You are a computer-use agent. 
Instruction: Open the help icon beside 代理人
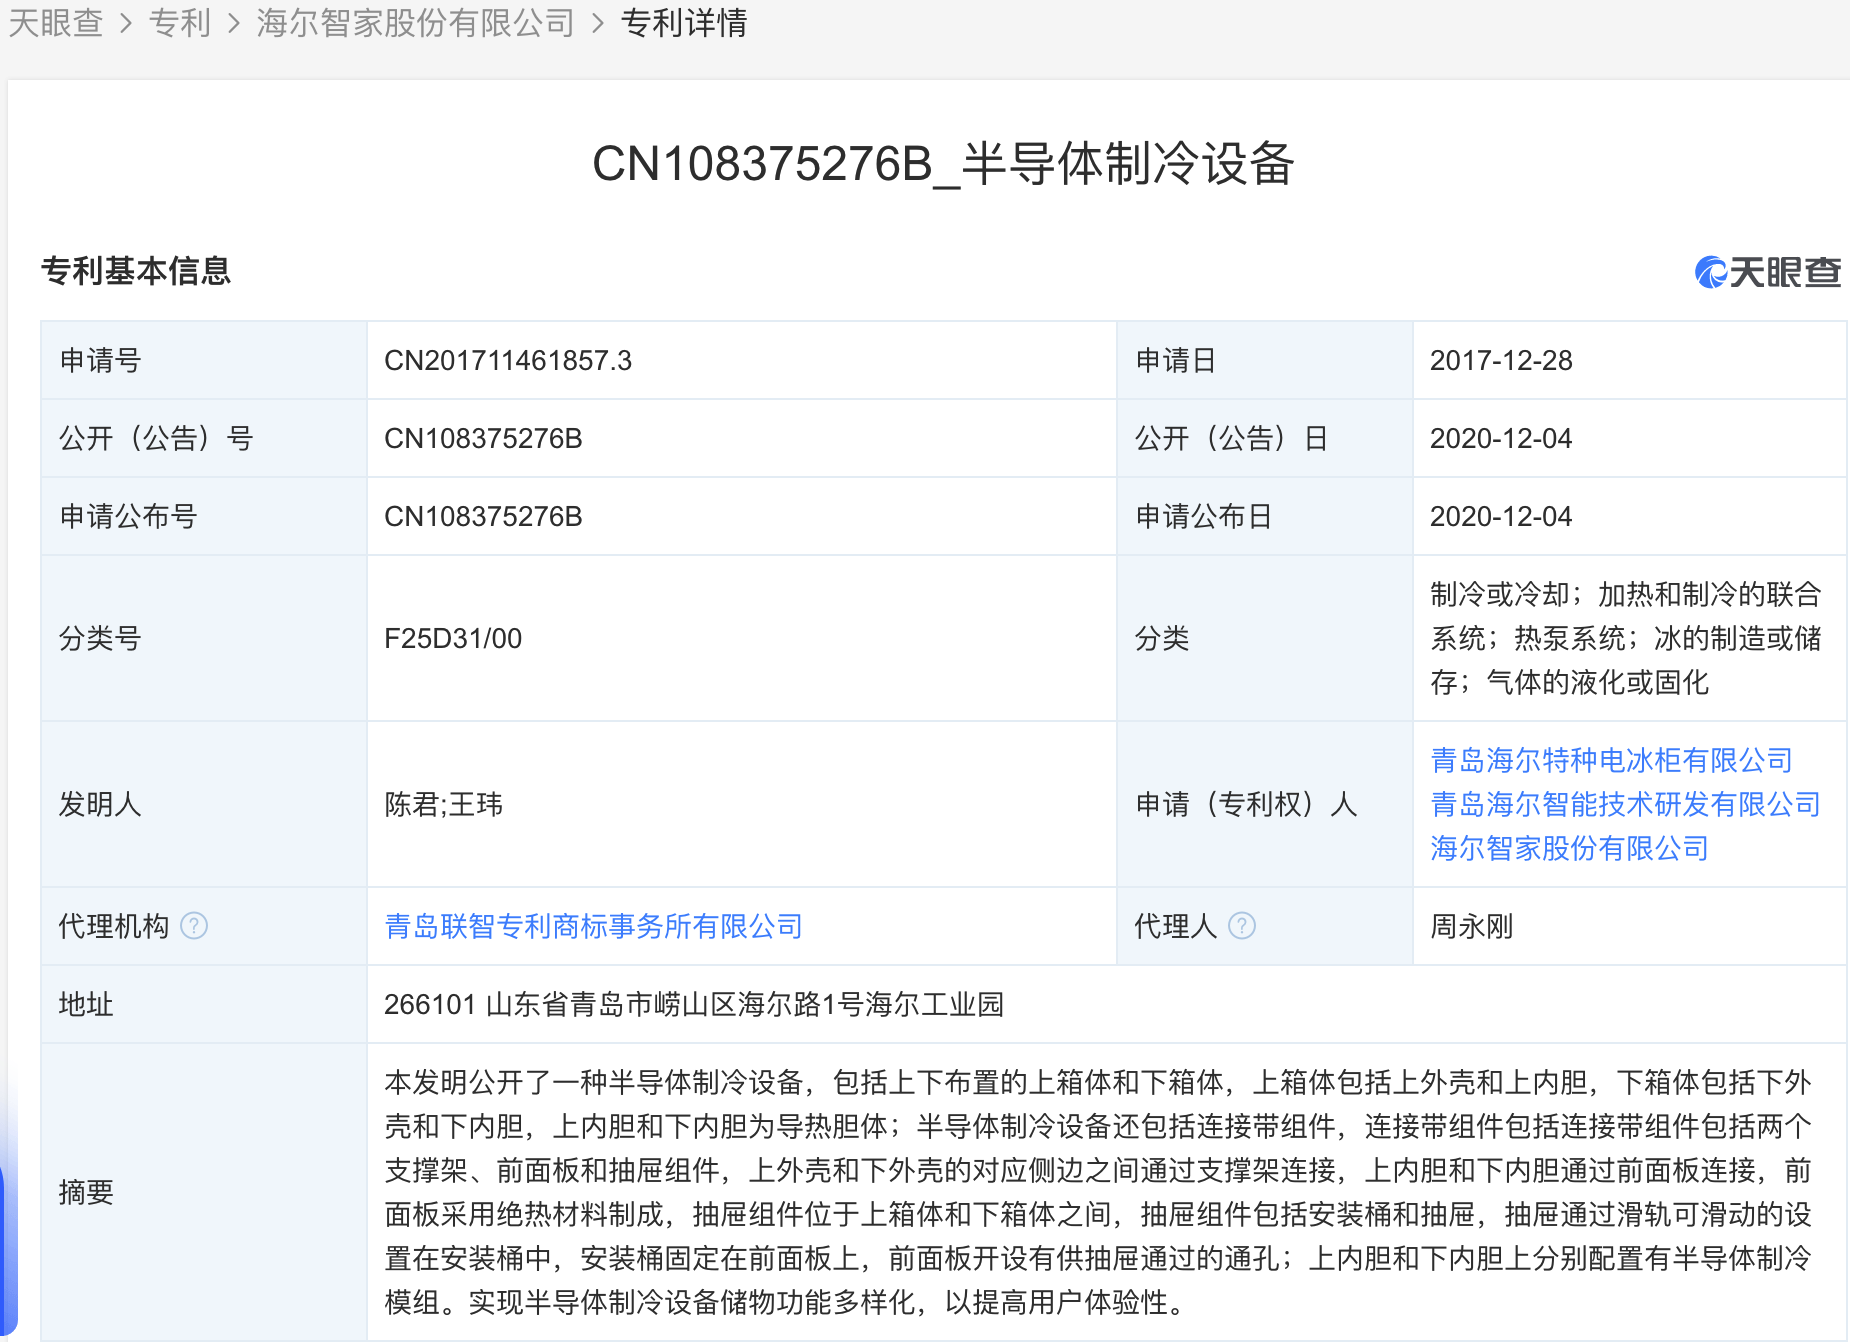(x=1243, y=926)
